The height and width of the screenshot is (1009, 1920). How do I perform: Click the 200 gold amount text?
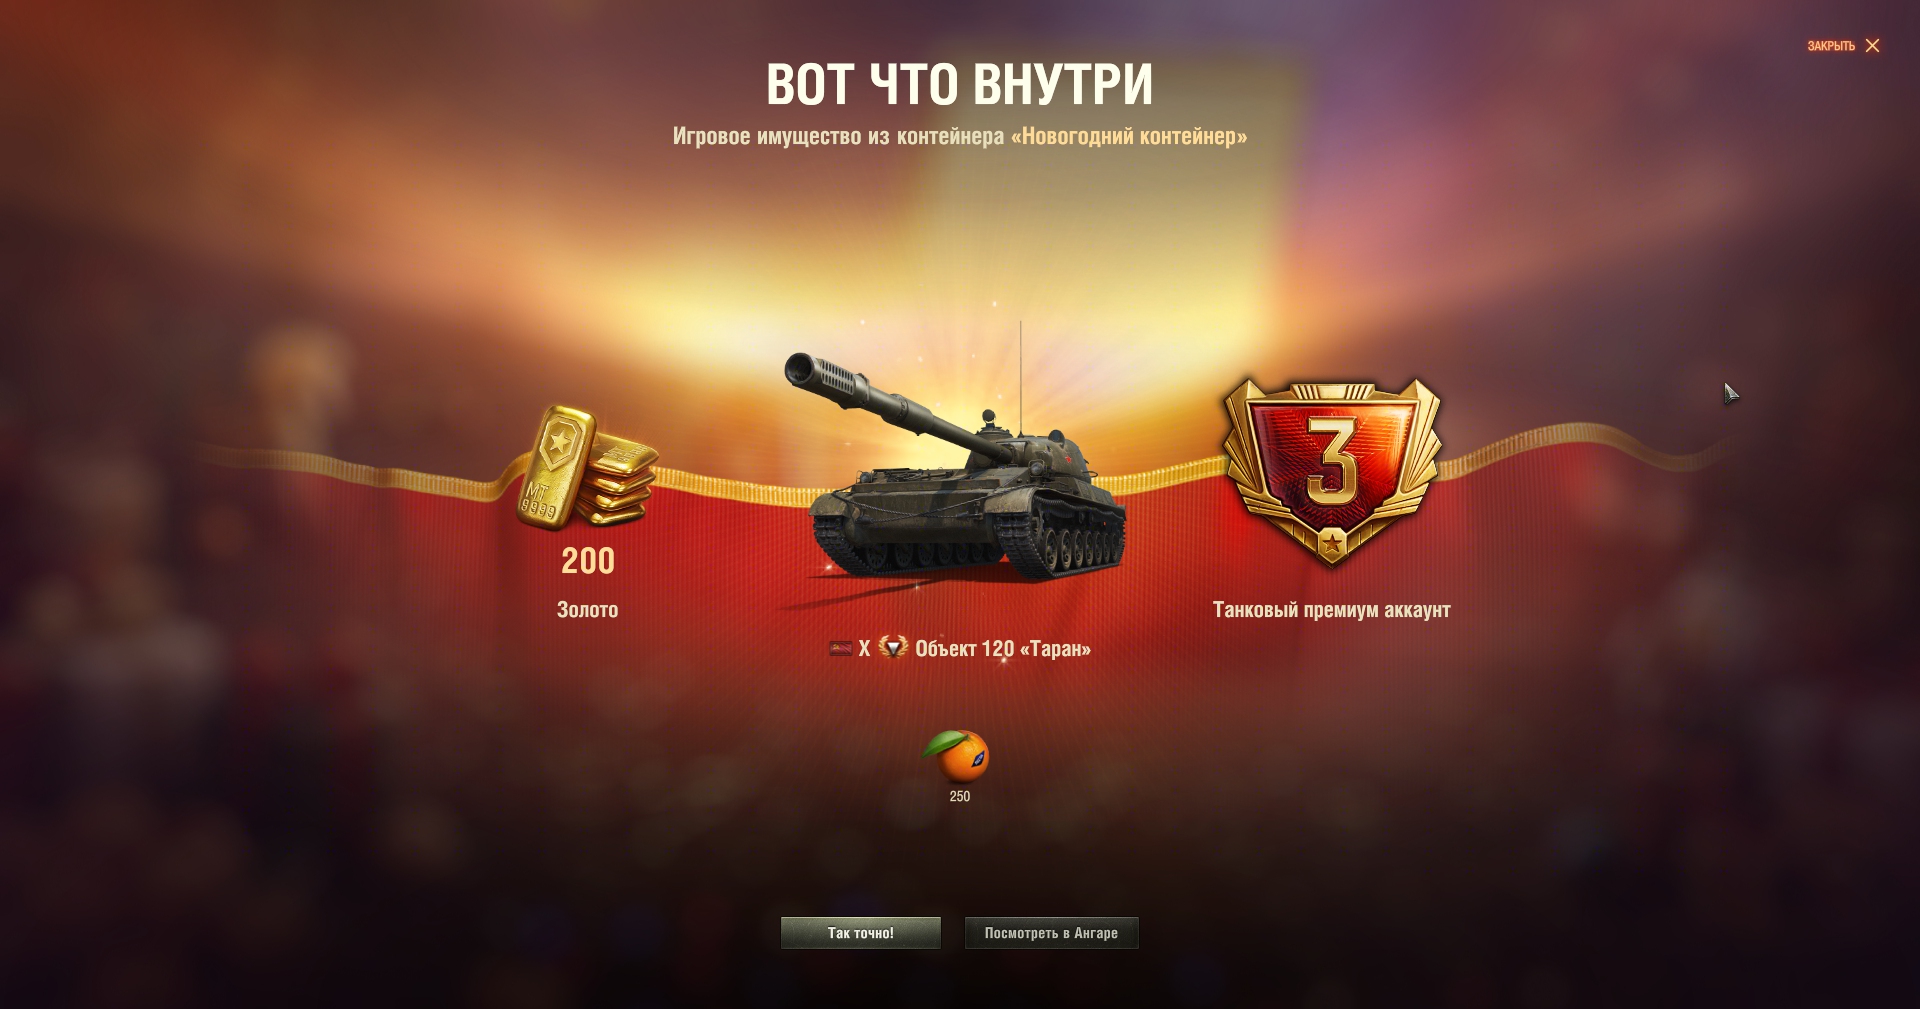(588, 561)
